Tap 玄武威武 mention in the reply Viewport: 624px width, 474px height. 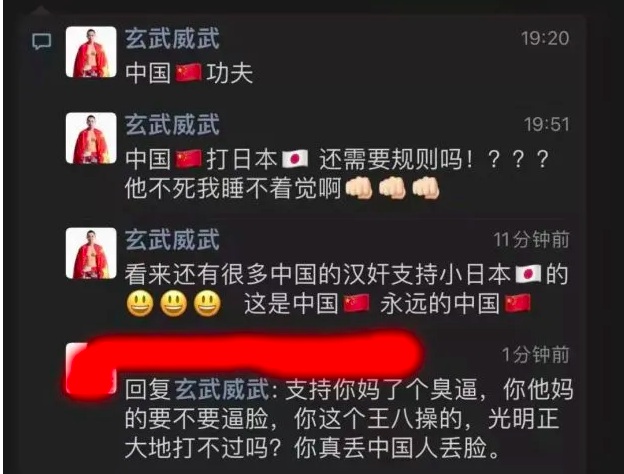click(222, 389)
